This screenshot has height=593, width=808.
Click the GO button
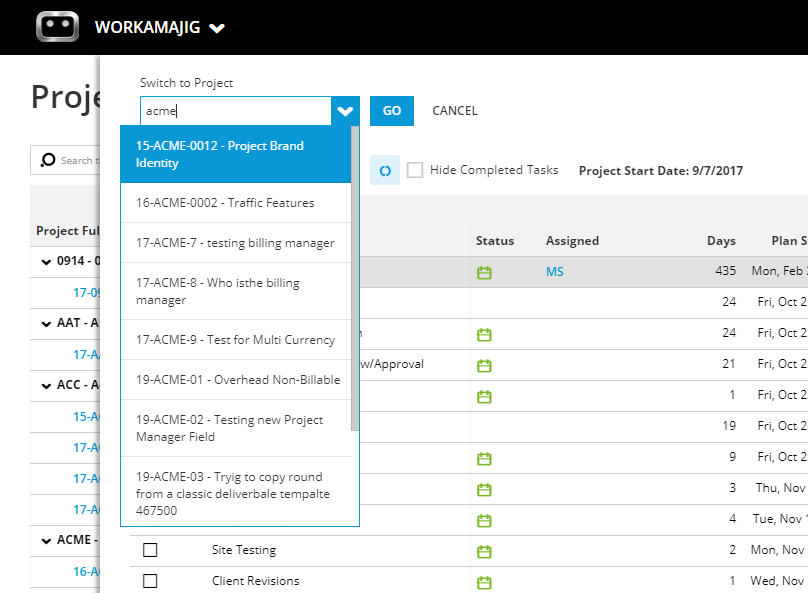[x=391, y=111]
